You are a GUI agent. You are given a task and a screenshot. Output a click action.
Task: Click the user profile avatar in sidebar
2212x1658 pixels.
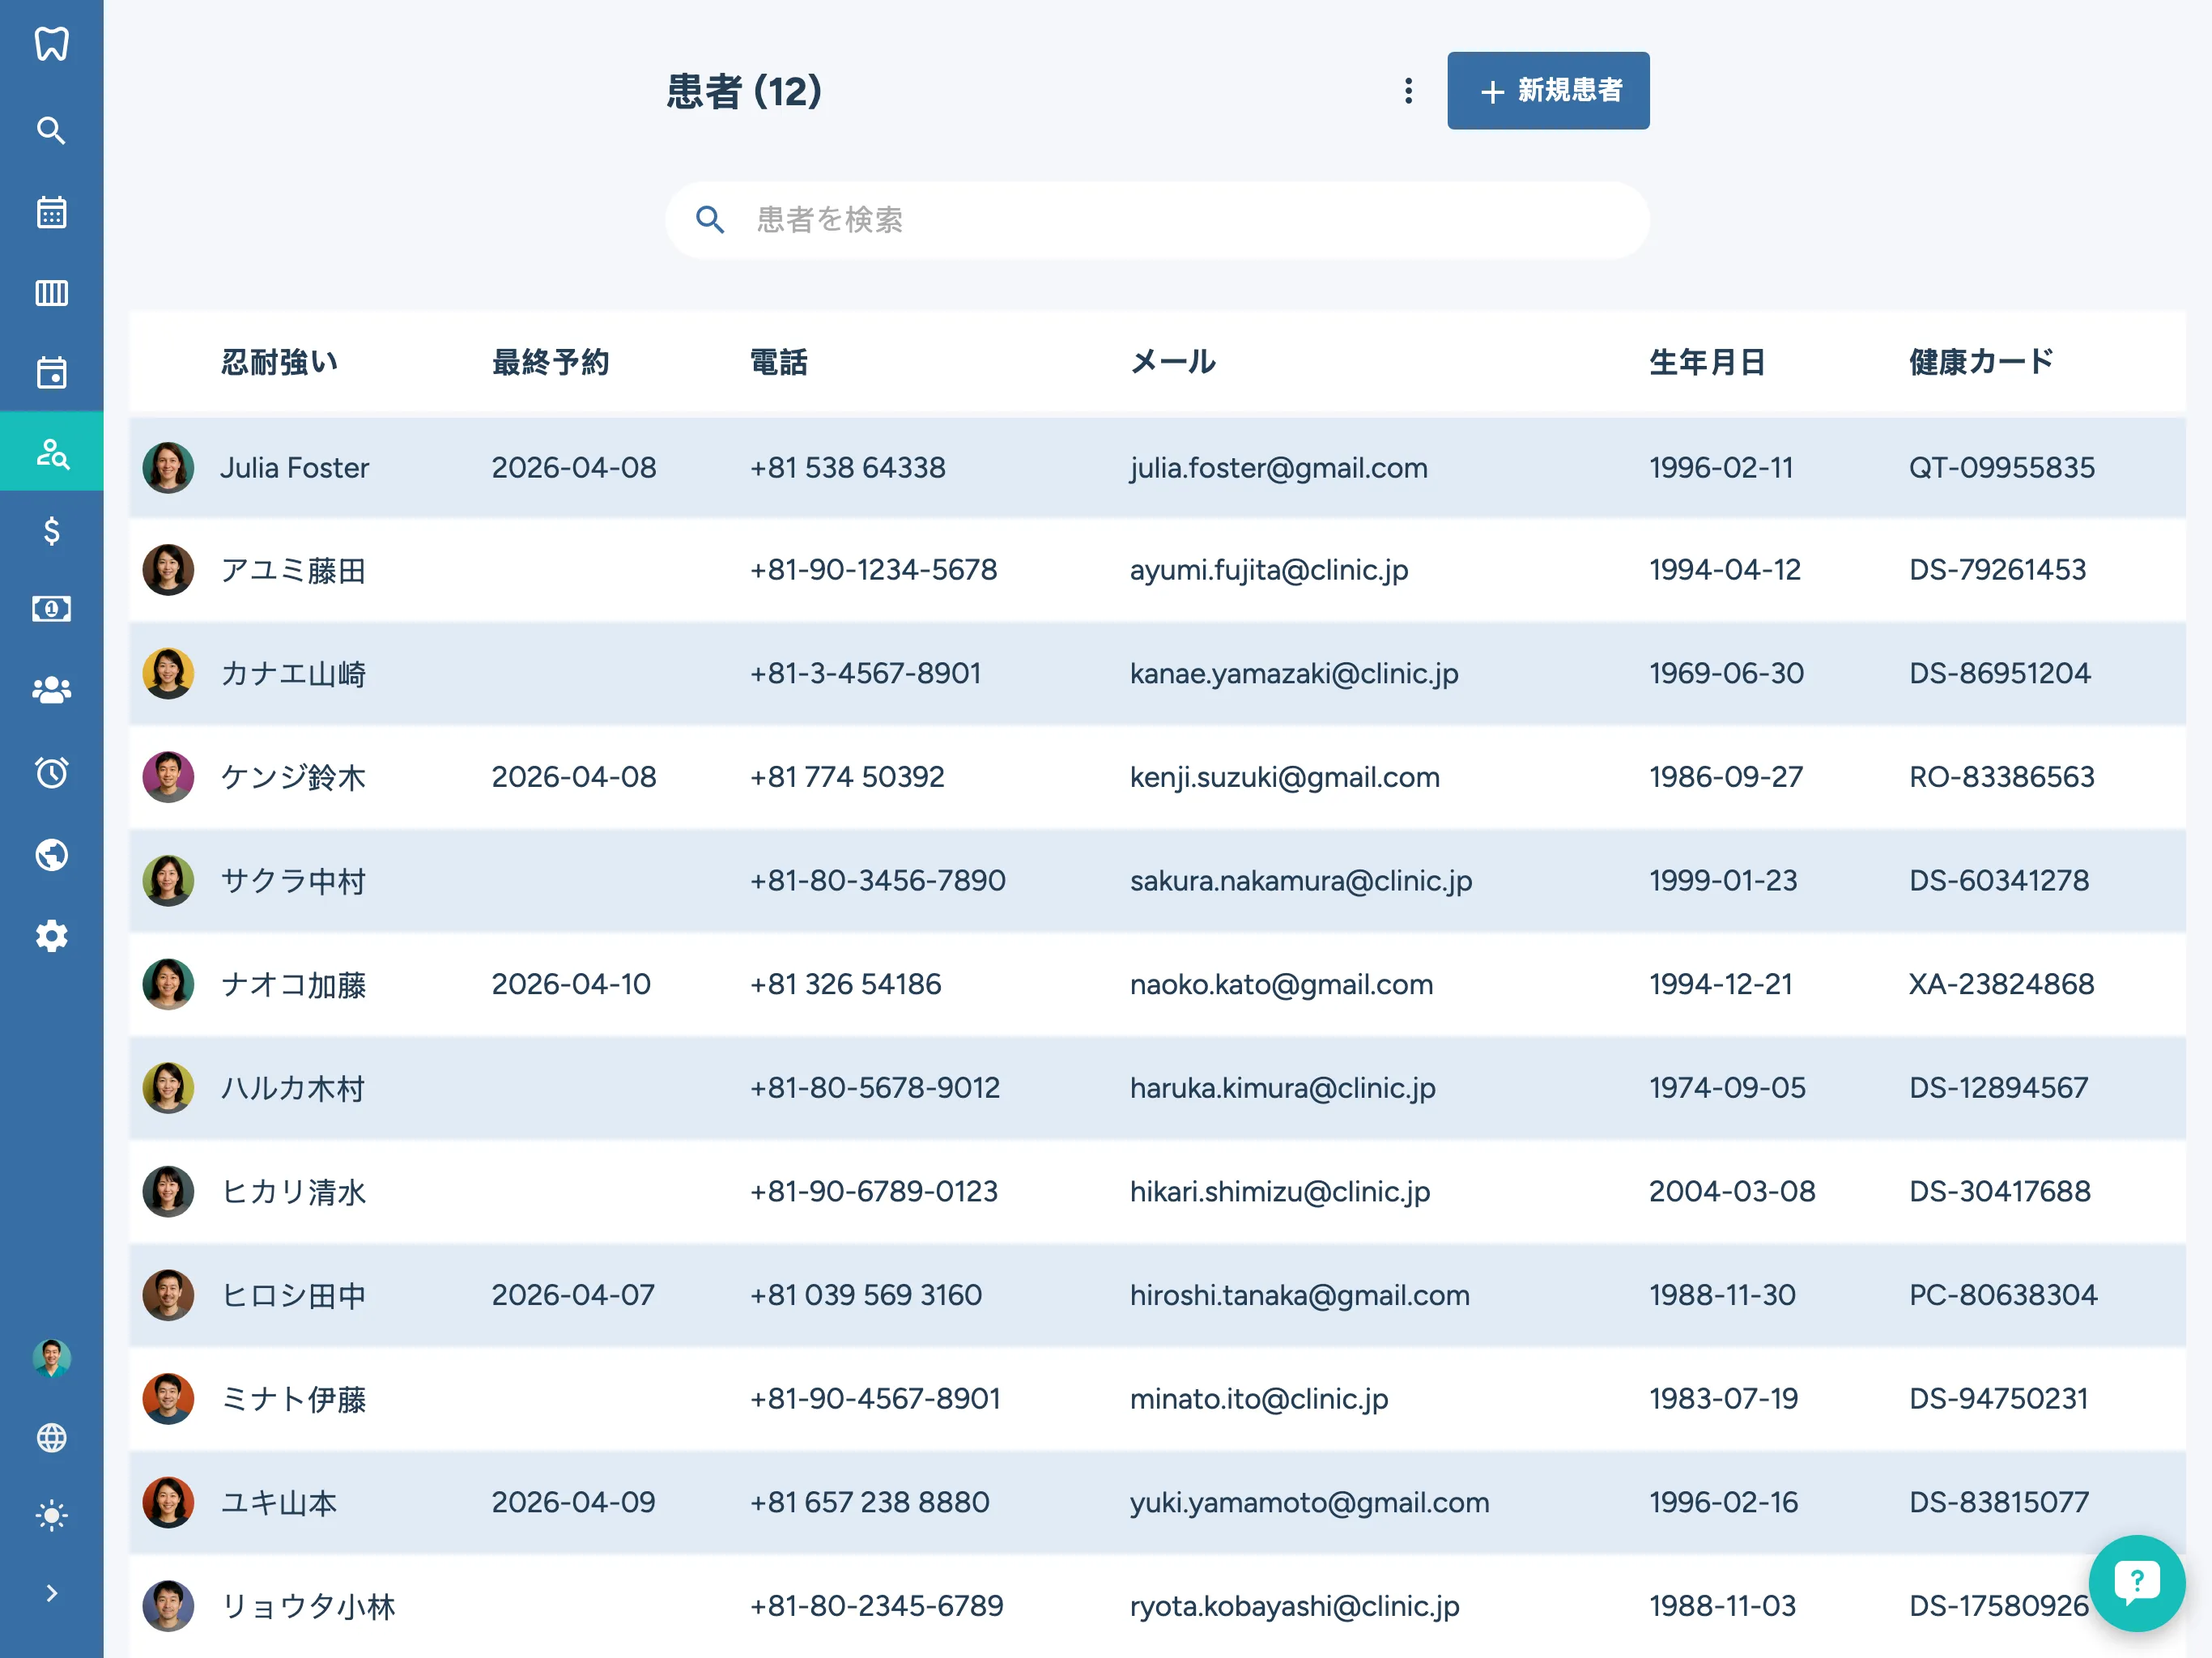pyautogui.click(x=51, y=1358)
